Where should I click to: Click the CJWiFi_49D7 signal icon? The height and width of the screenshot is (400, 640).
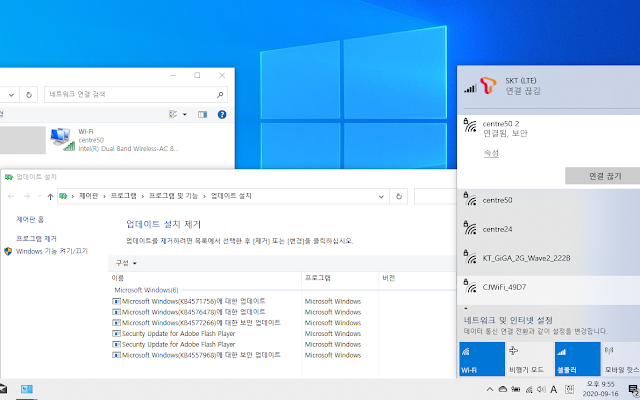[x=470, y=286]
